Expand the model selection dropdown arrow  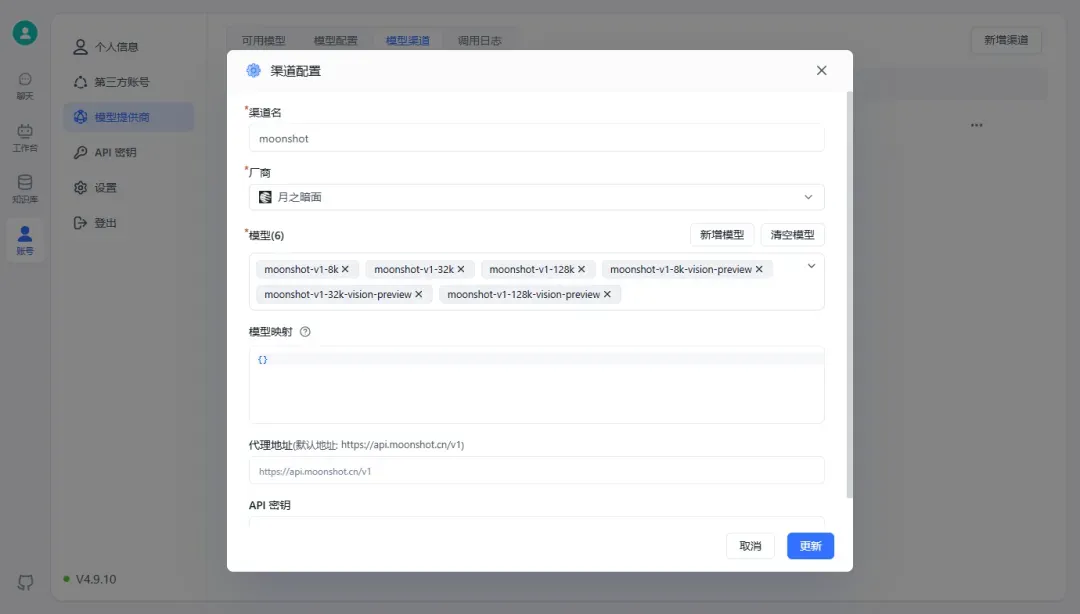click(x=811, y=266)
